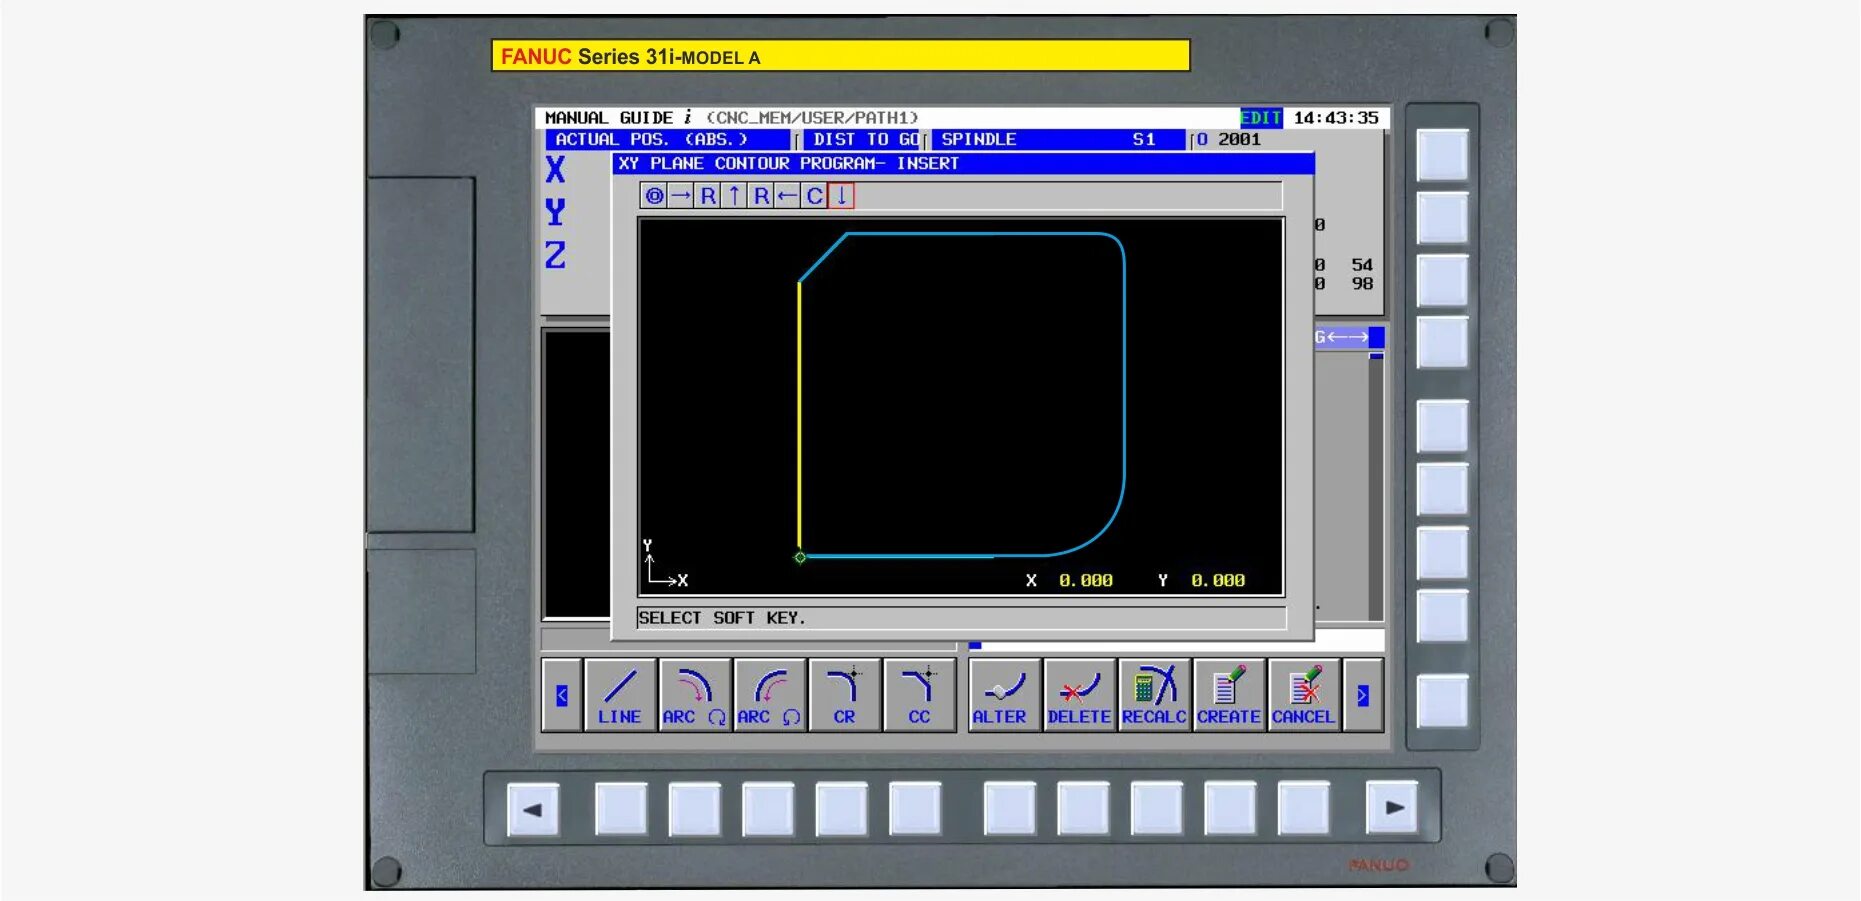The height and width of the screenshot is (901, 1861).
Task: Push the physical key beneath the LINE soft key
Action: (x=621, y=808)
